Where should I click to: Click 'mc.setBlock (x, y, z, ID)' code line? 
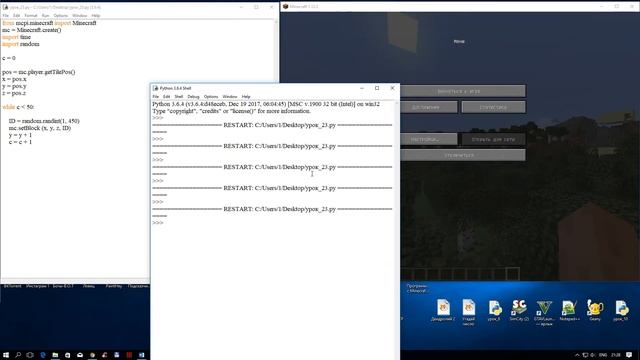click(x=40, y=128)
